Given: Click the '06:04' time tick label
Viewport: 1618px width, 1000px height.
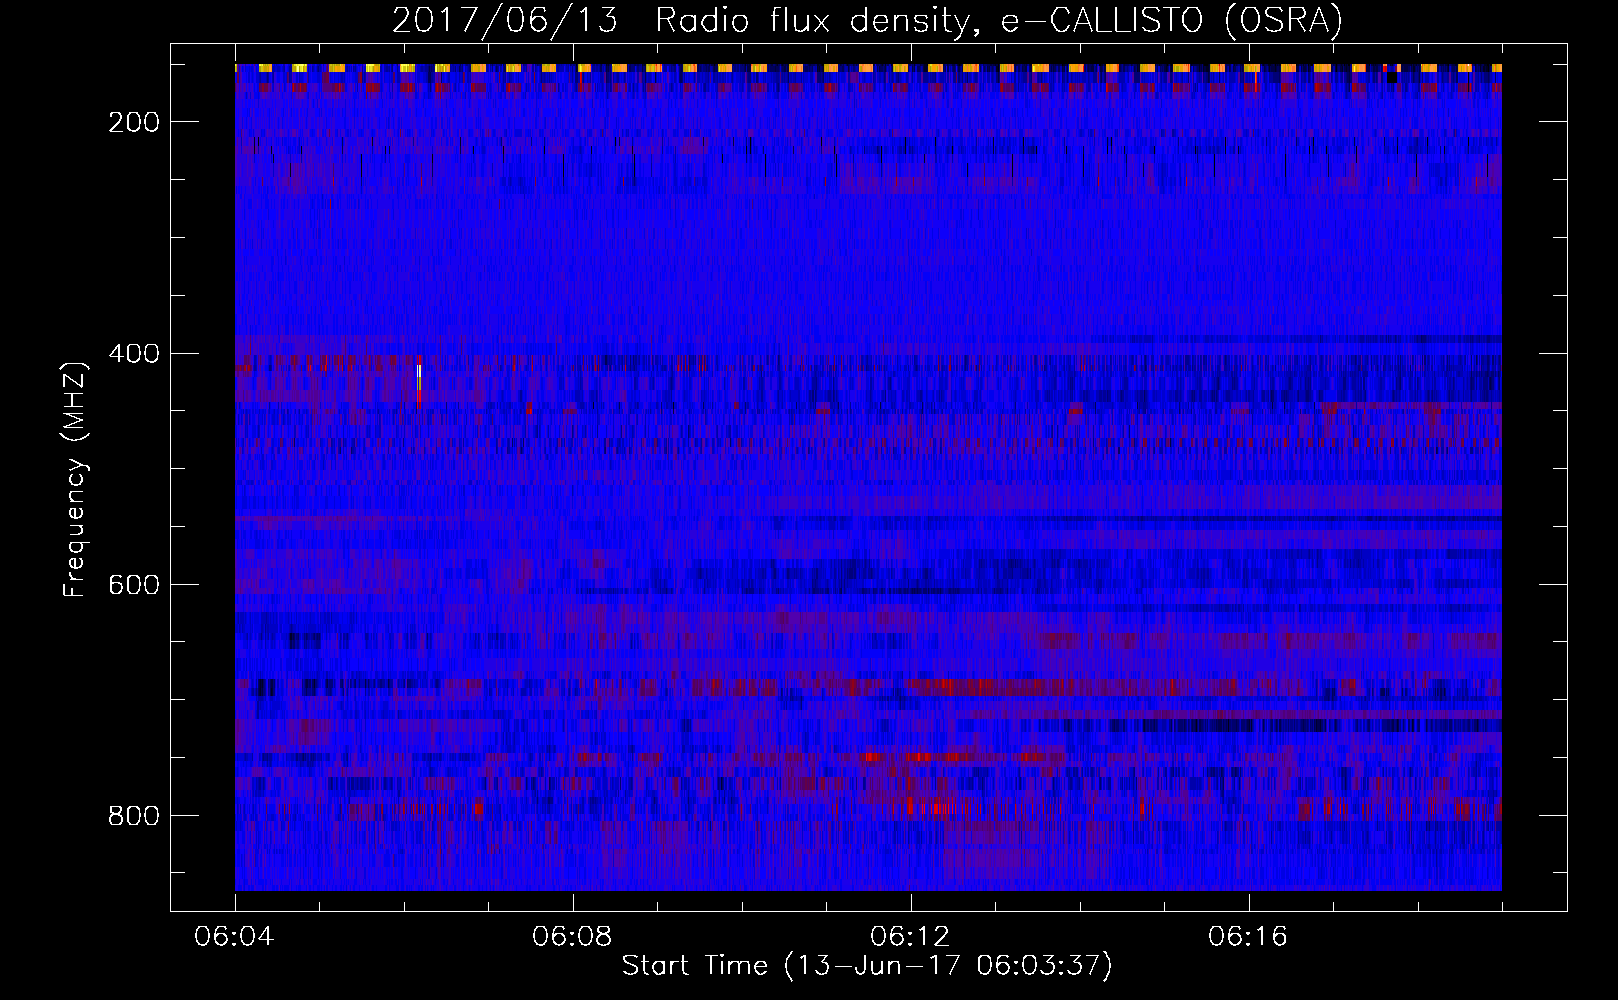Looking at the screenshot, I should [235, 937].
